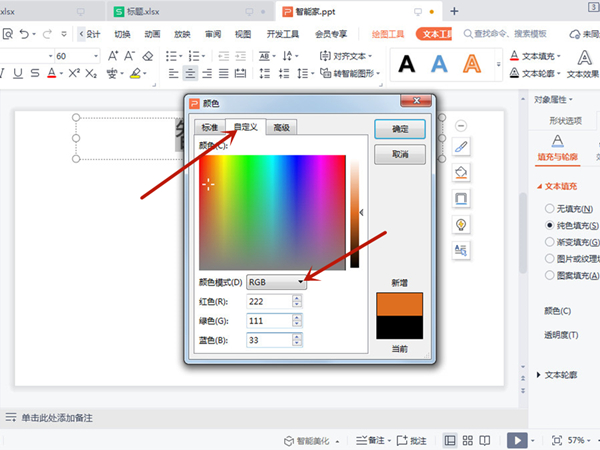Click the clear formatting eraser icon
This screenshot has height=450, width=600.
tap(148, 56)
